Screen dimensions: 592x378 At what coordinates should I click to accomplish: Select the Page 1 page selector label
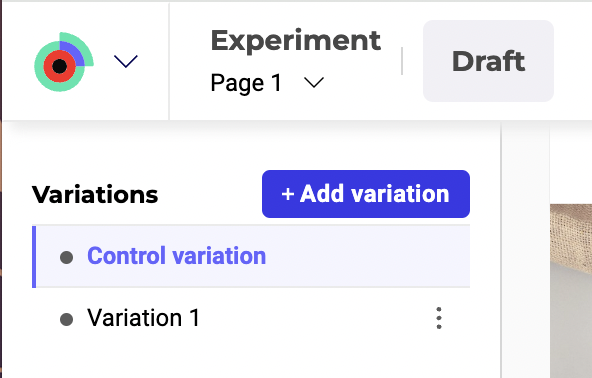[x=246, y=83]
